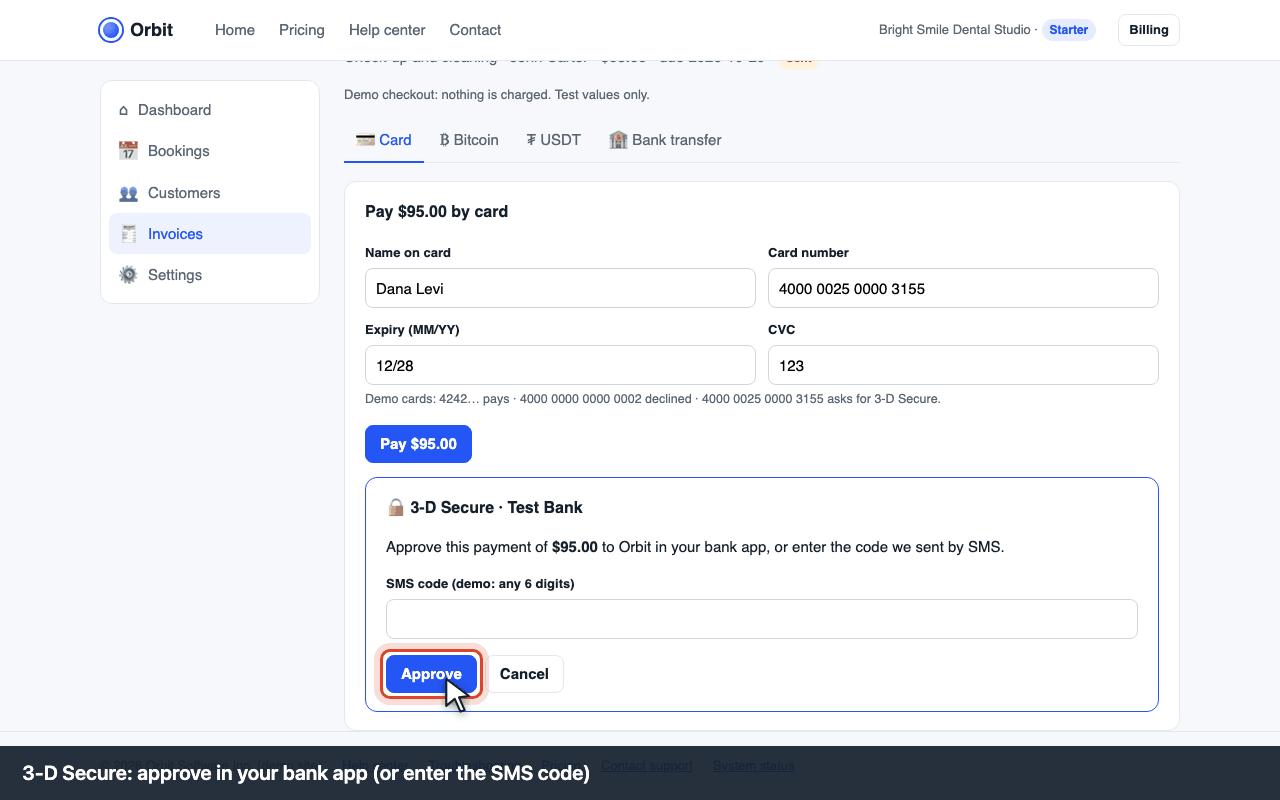The height and width of the screenshot is (800, 1280).
Task: Click the demo cards hint text
Action: pyautogui.click(x=653, y=399)
